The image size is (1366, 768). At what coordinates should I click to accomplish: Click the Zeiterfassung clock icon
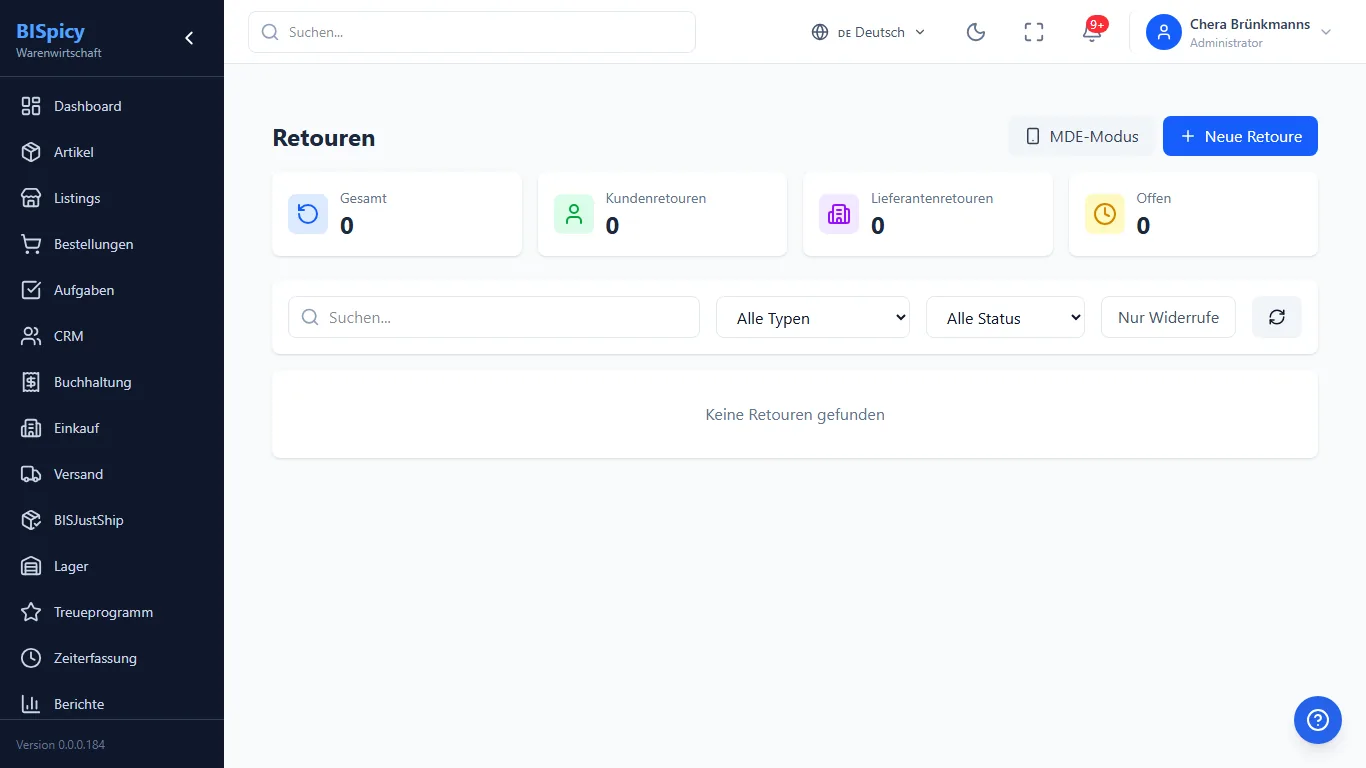[x=31, y=658]
